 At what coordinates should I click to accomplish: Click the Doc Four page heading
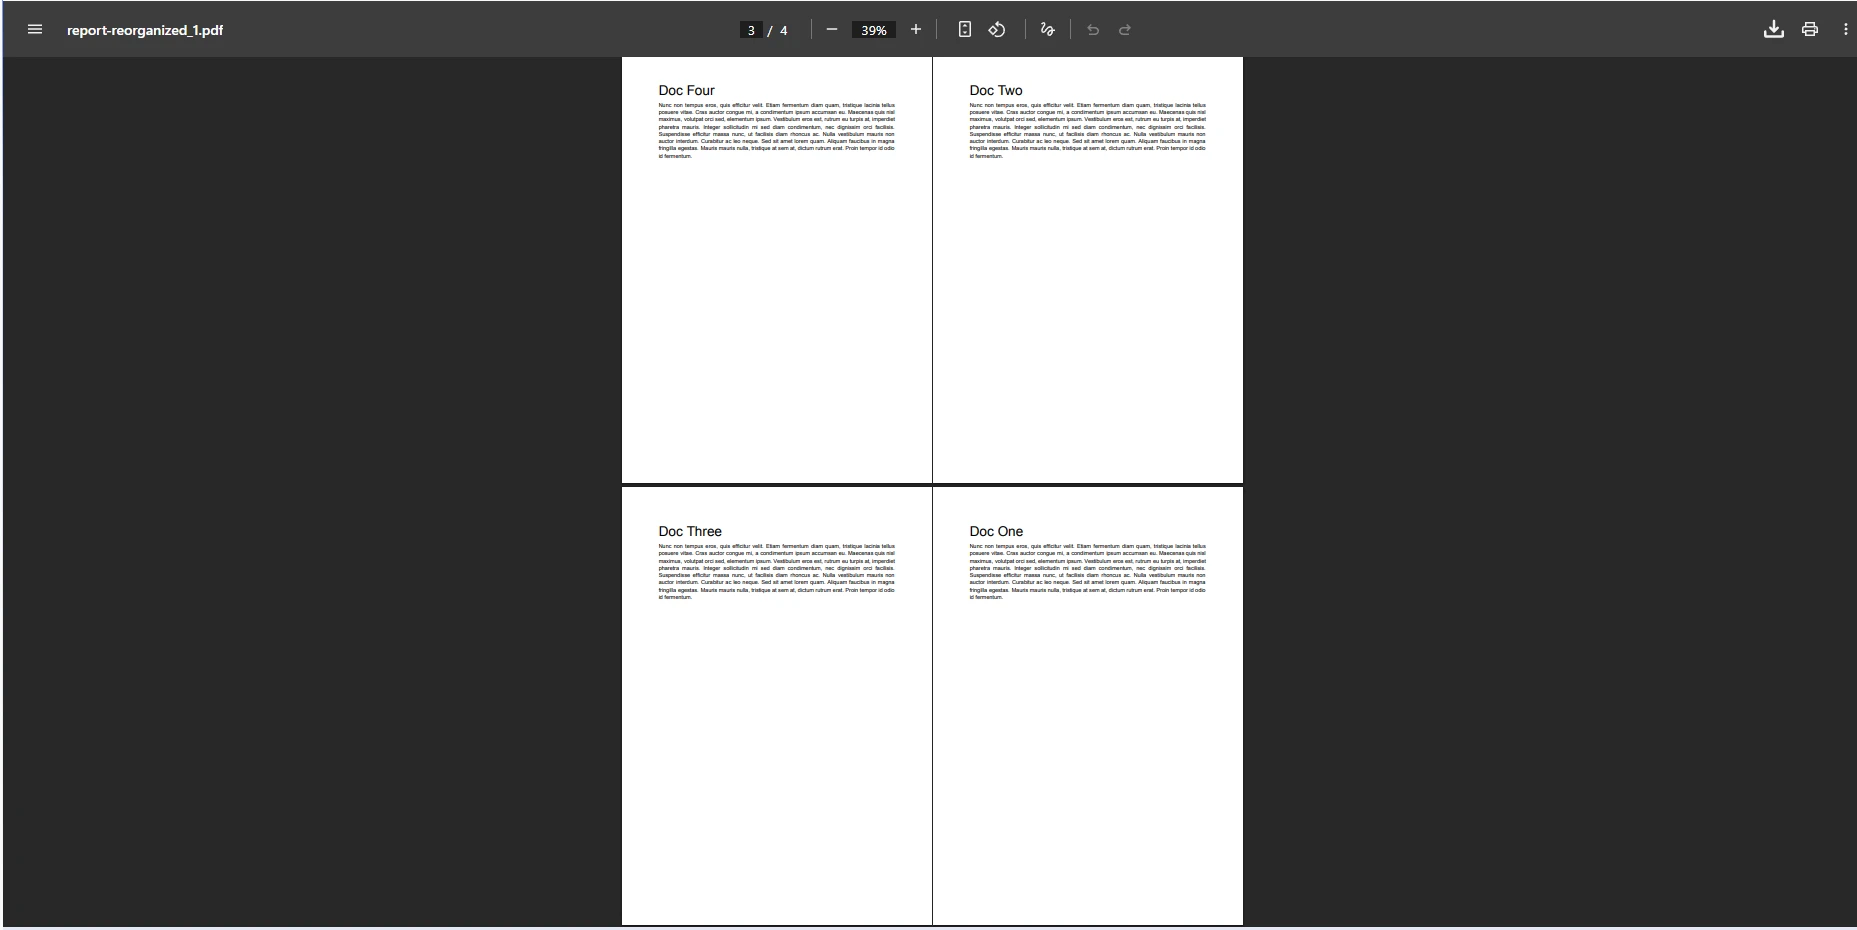point(686,90)
